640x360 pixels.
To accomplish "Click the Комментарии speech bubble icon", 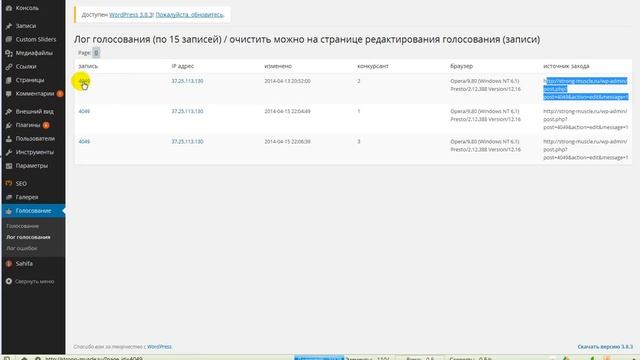I will pos(9,94).
